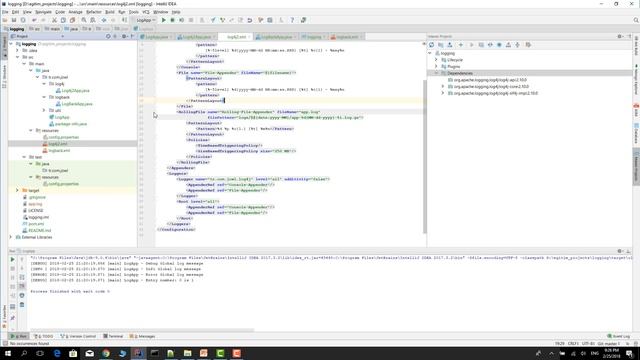Expand the target folder
640x360 pixels.
click(x=18, y=191)
